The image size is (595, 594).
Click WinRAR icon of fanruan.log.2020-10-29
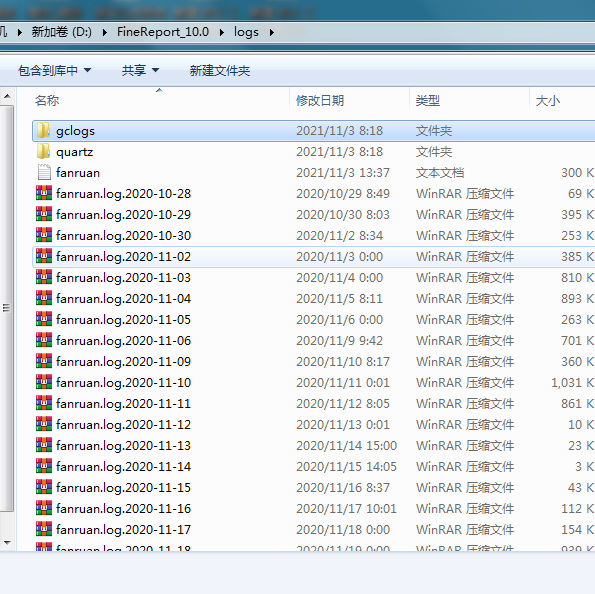(44, 214)
